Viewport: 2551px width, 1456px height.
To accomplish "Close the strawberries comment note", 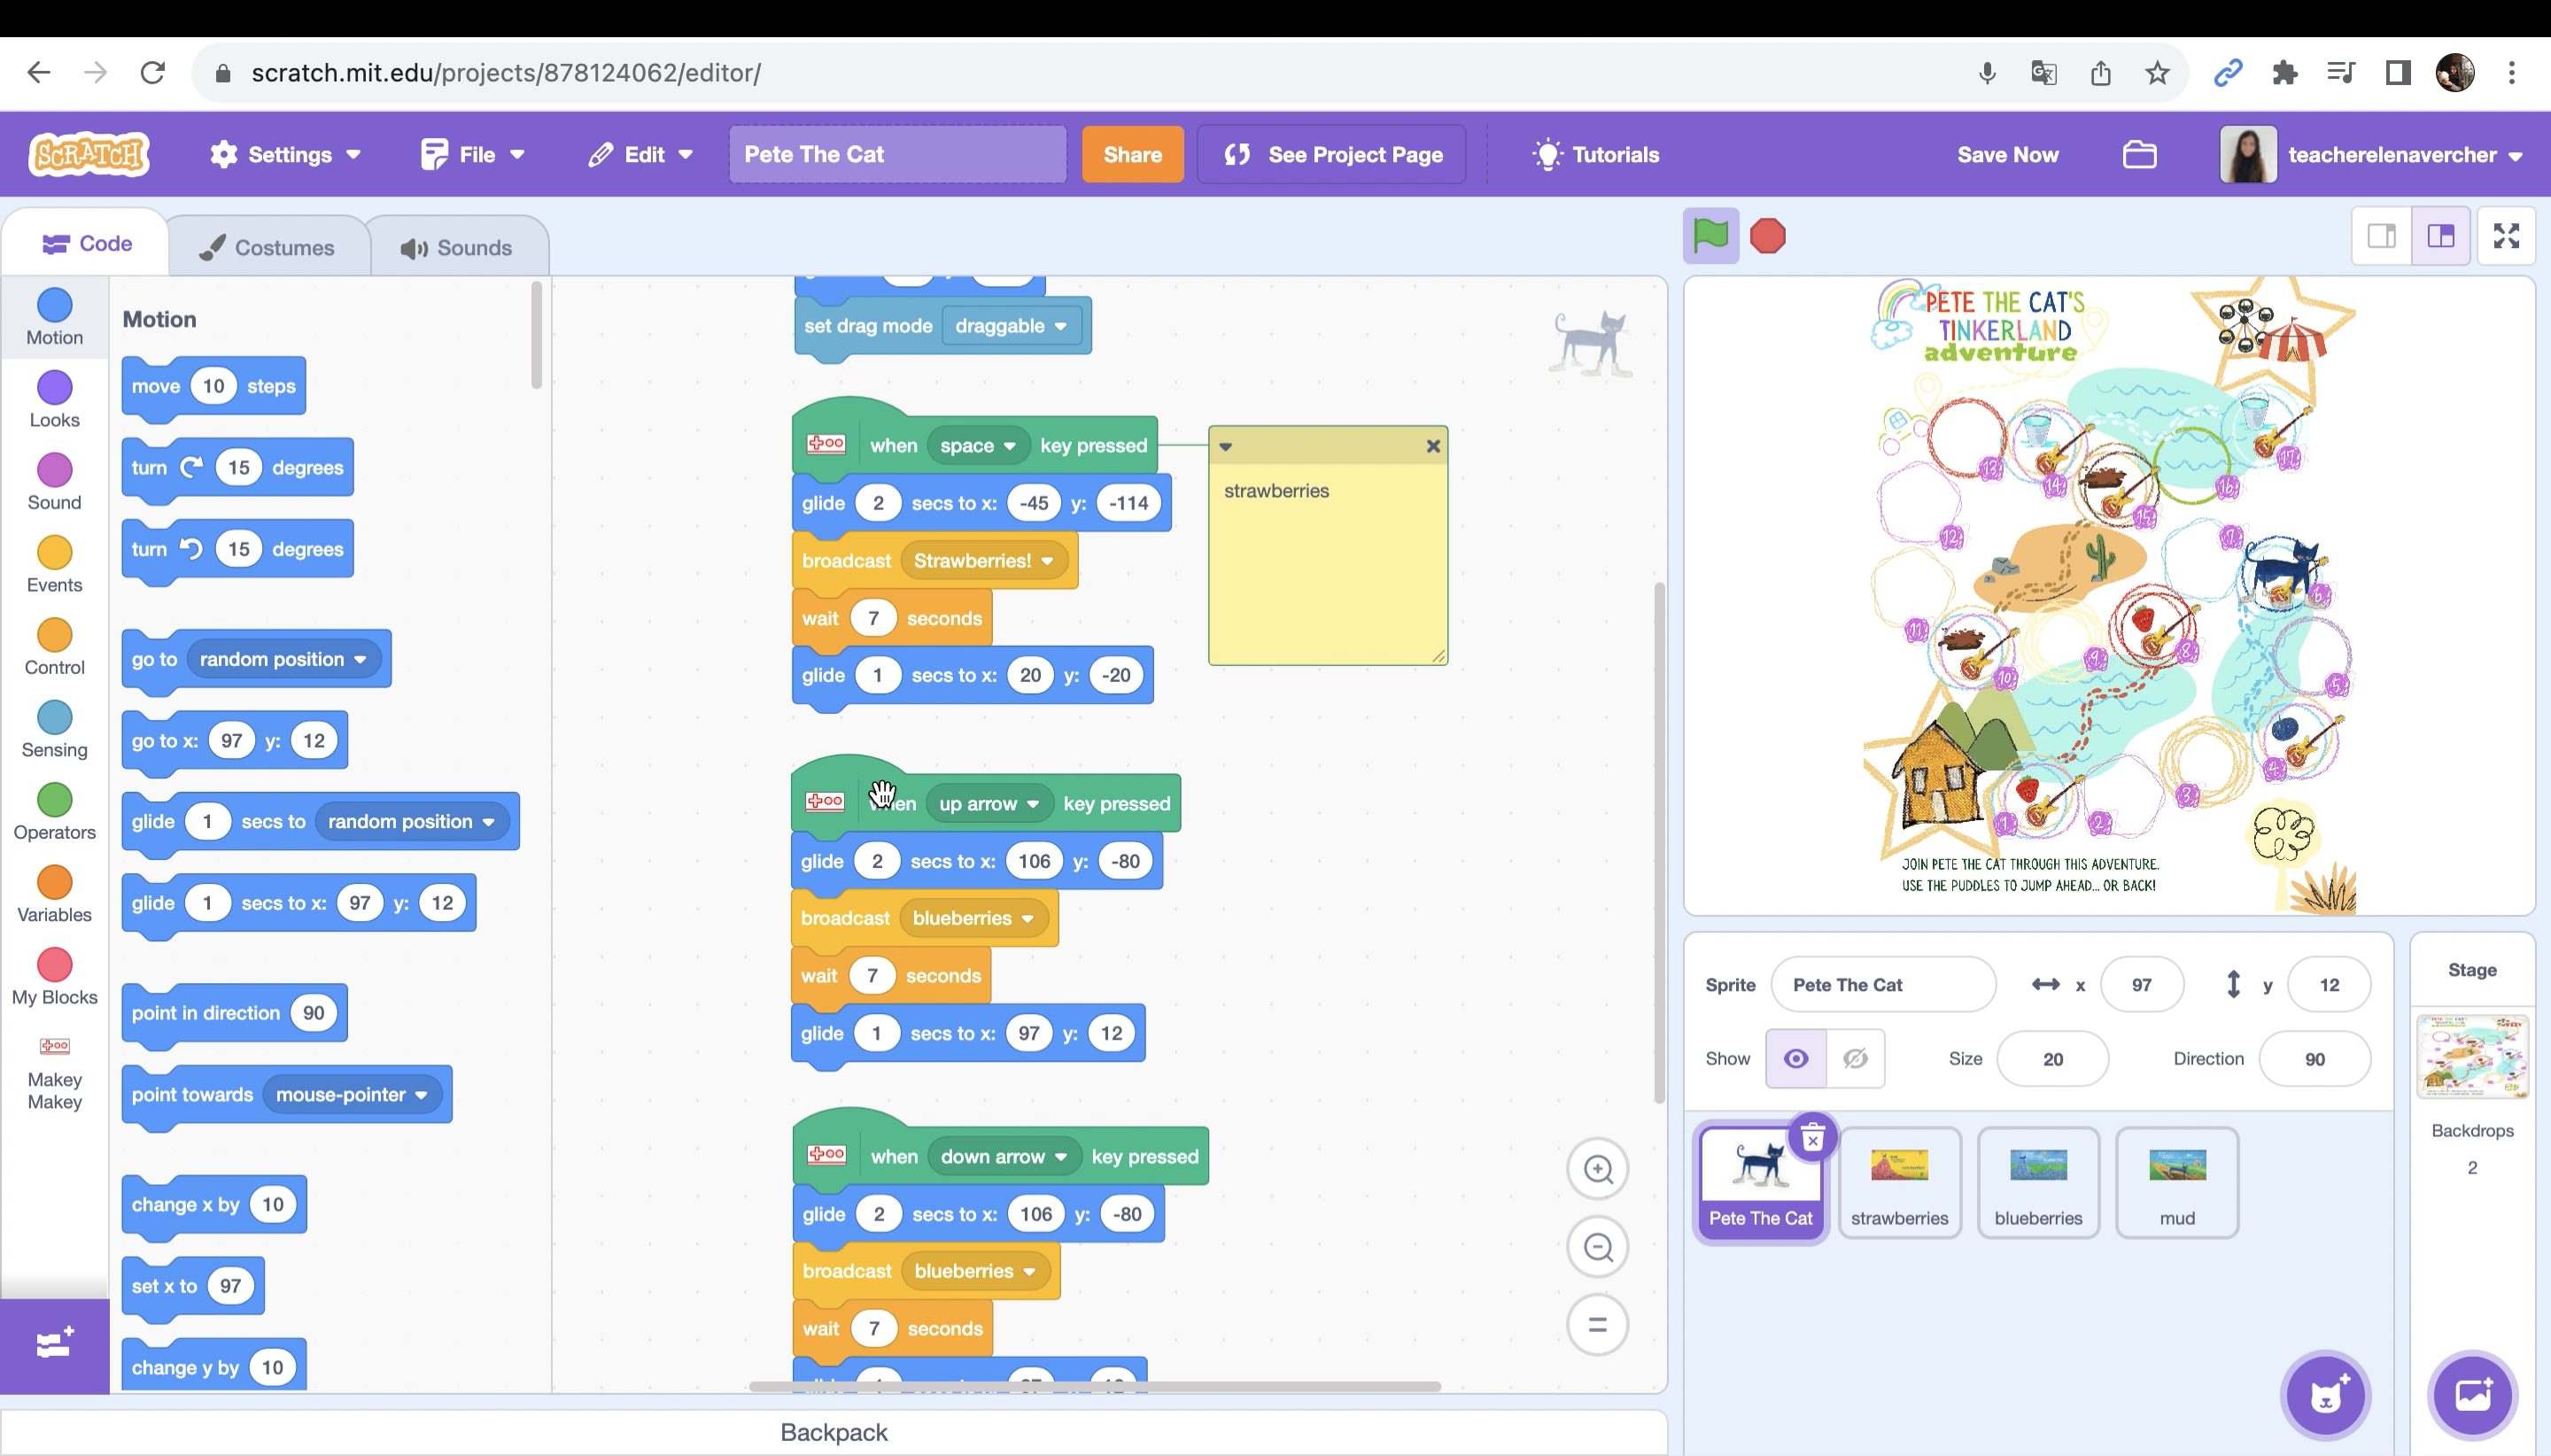I will coord(1433,446).
